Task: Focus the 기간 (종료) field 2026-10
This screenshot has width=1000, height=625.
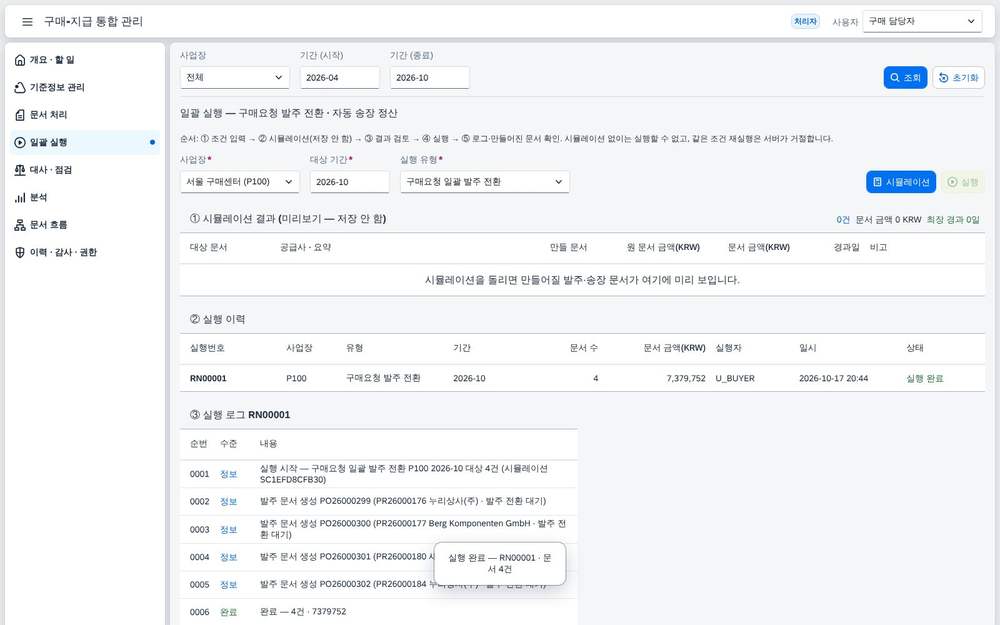Action: click(429, 78)
